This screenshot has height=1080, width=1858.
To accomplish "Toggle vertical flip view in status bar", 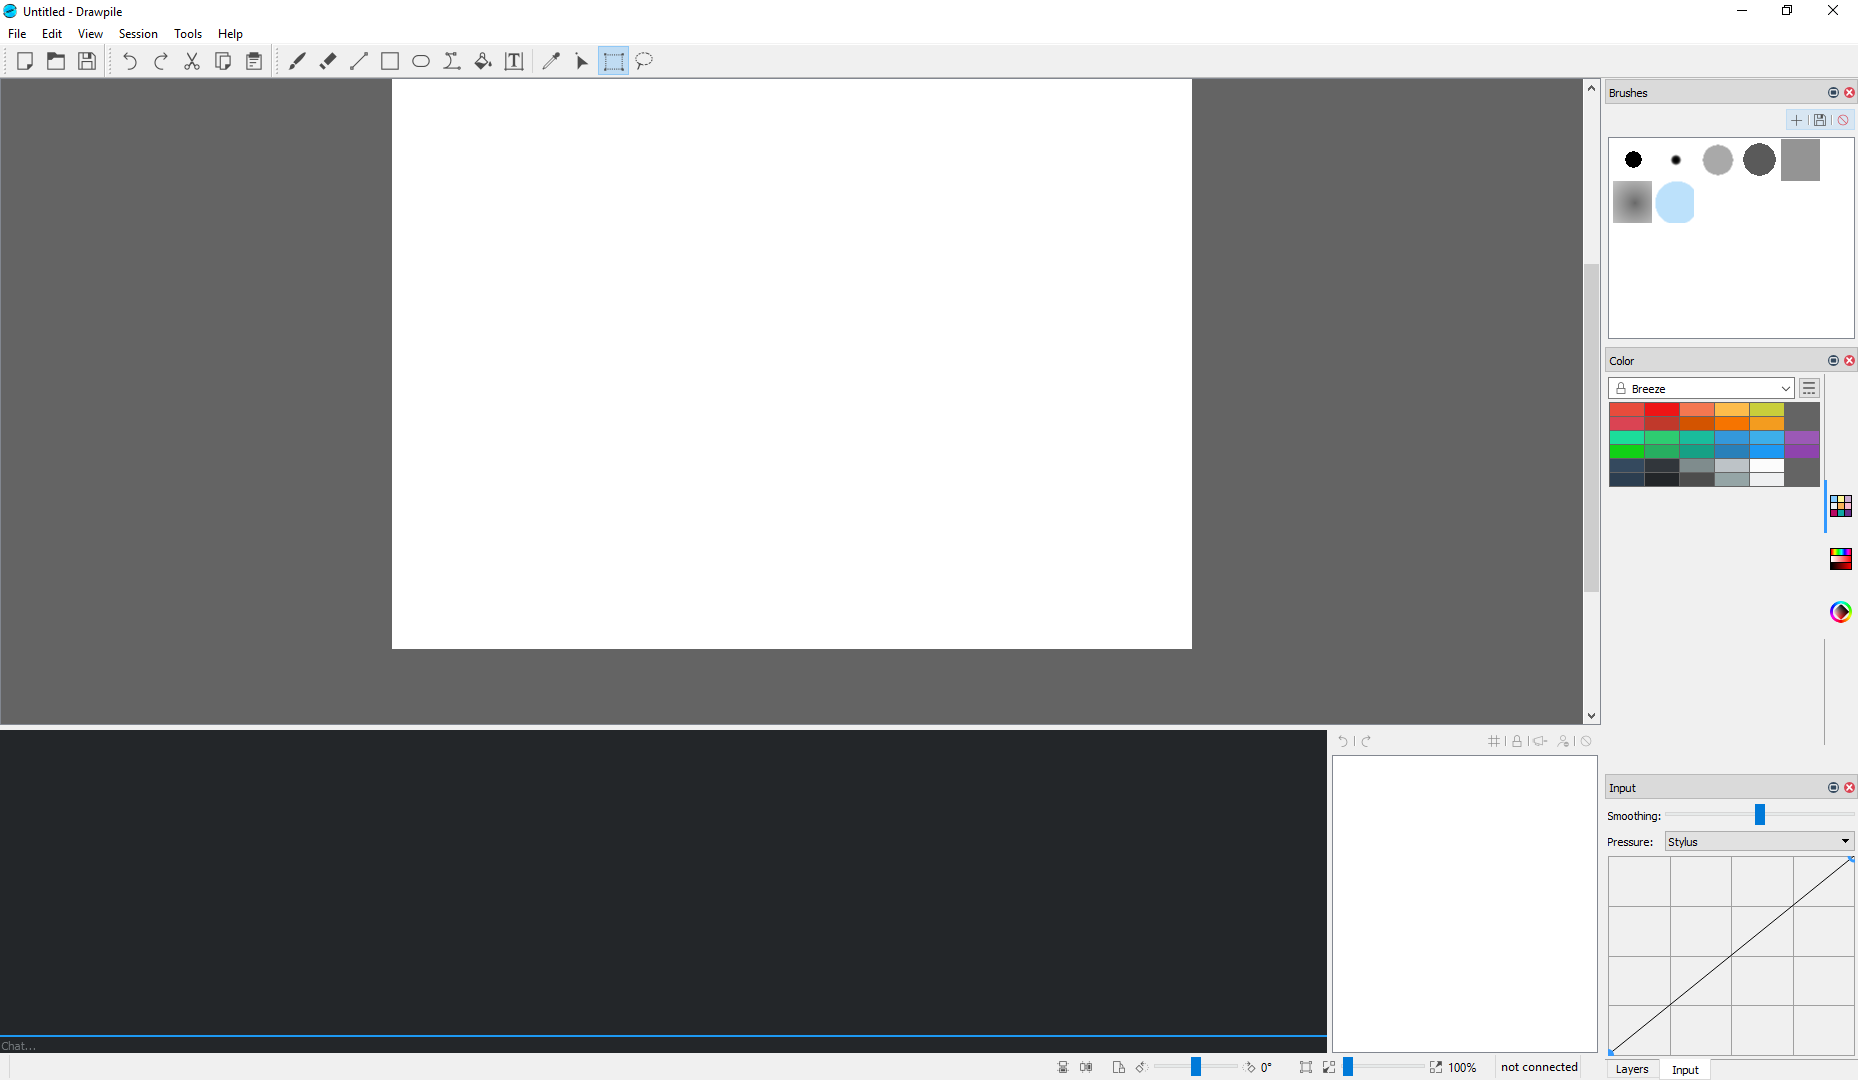I will pos(1063,1067).
